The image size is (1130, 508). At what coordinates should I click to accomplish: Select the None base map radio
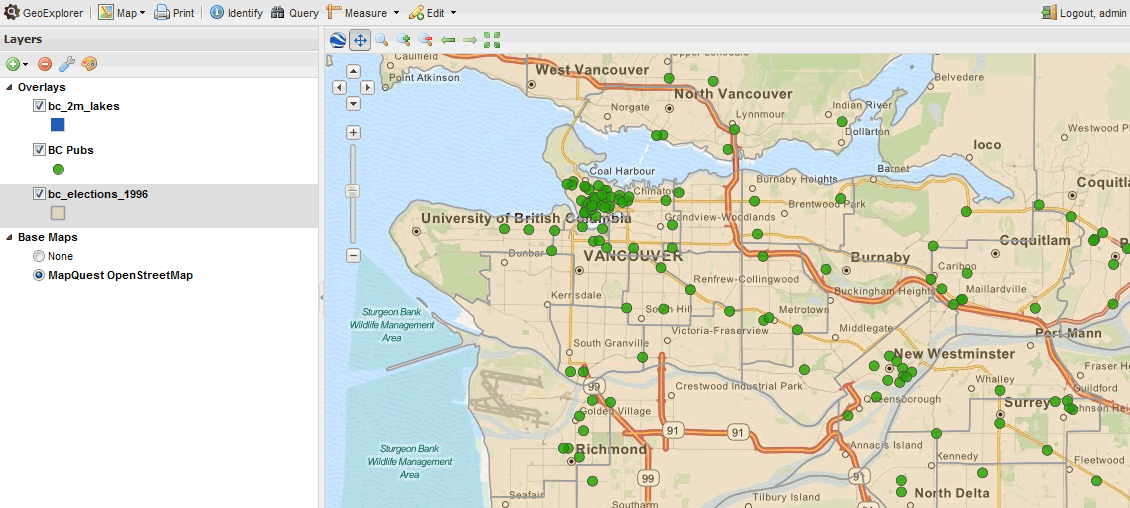tap(39, 256)
